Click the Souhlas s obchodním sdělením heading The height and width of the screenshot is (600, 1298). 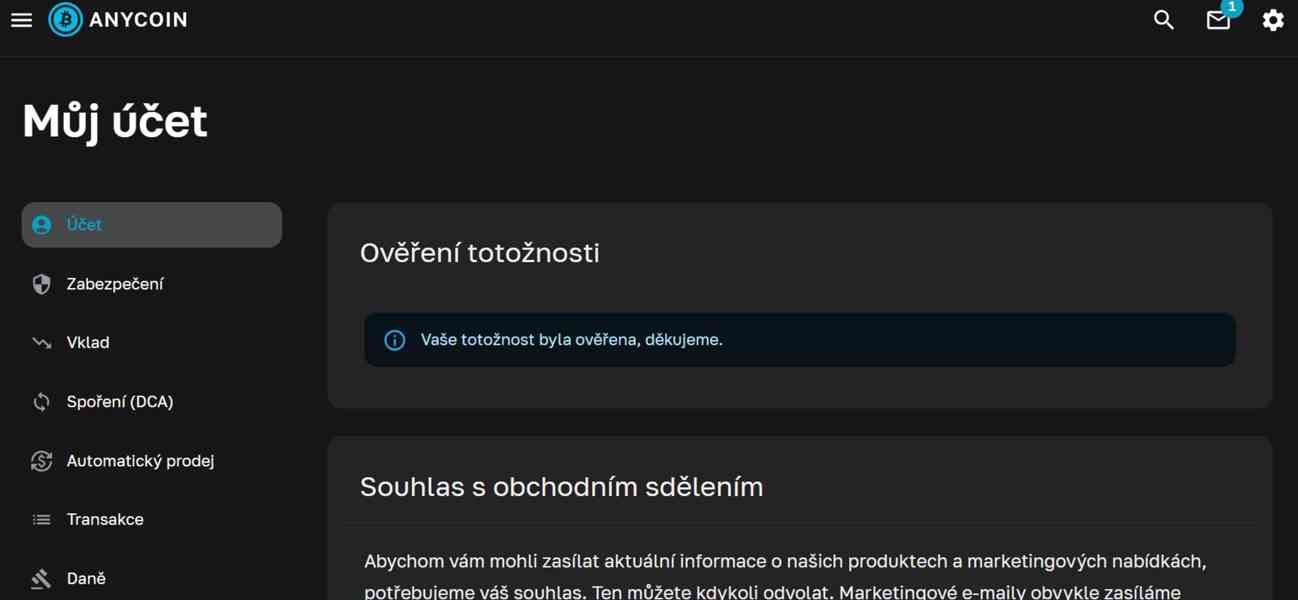coord(561,487)
